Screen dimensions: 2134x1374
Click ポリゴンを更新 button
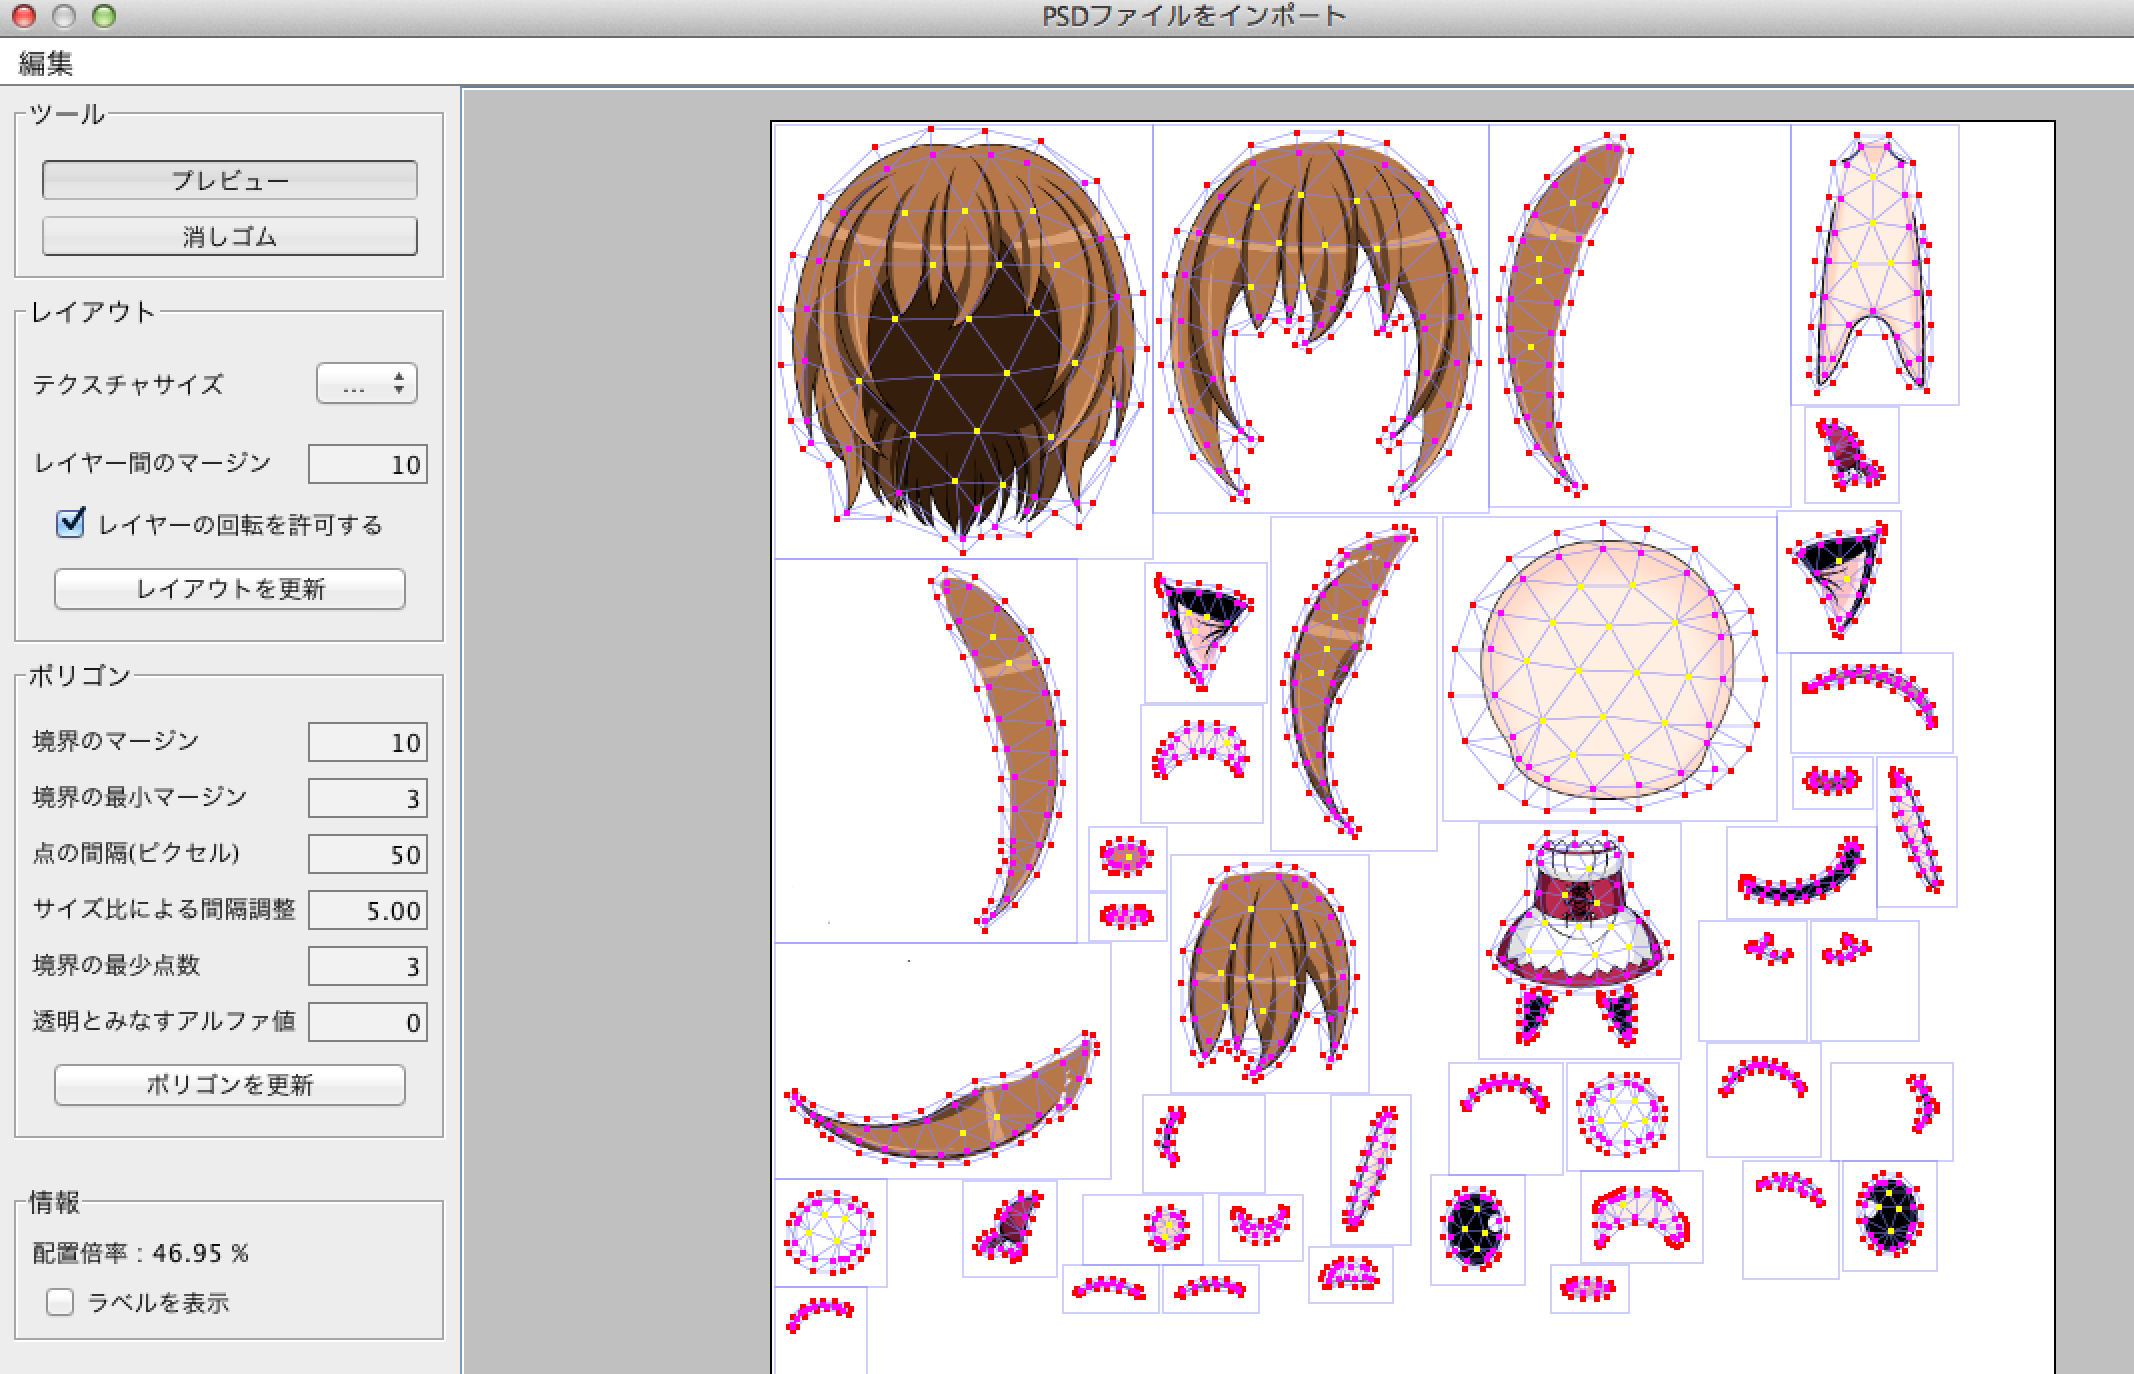click(x=229, y=1084)
